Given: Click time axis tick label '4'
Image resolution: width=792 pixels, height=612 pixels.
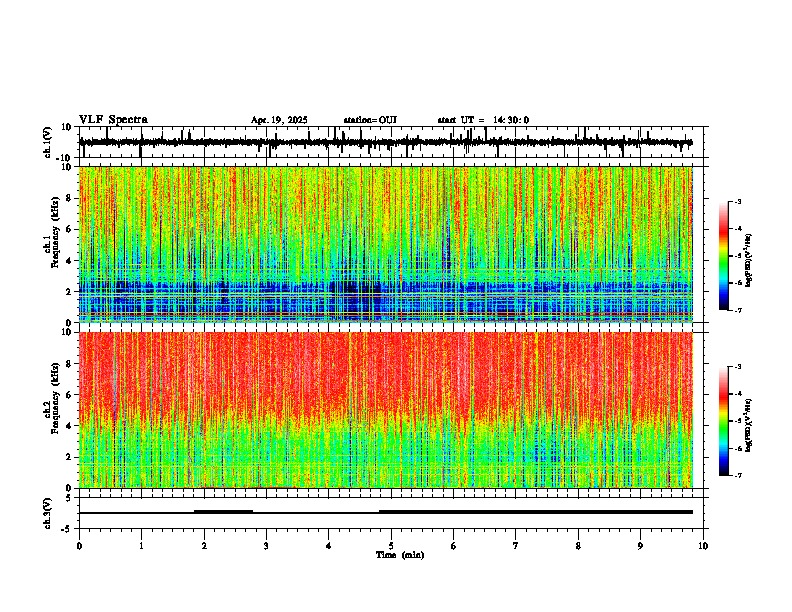Looking at the screenshot, I should (329, 546).
